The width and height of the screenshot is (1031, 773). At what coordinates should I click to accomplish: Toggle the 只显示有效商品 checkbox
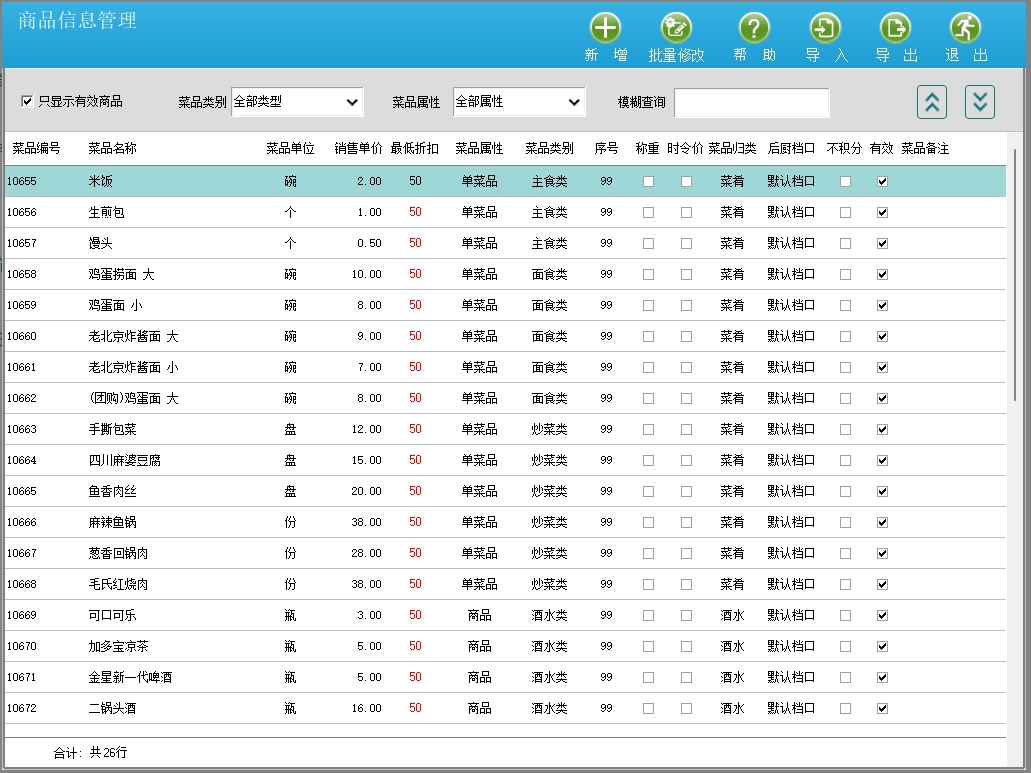28,101
